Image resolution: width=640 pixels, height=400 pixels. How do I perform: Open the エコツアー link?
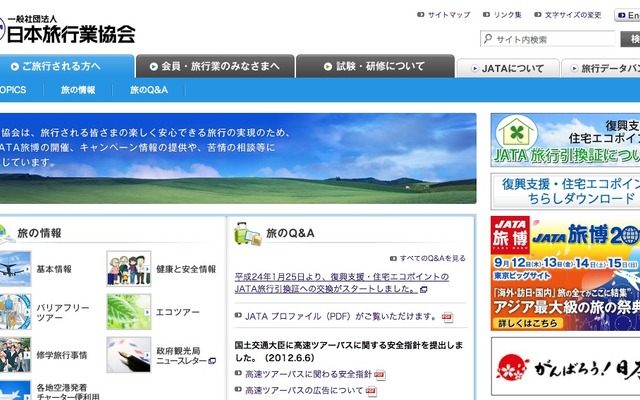(178, 312)
